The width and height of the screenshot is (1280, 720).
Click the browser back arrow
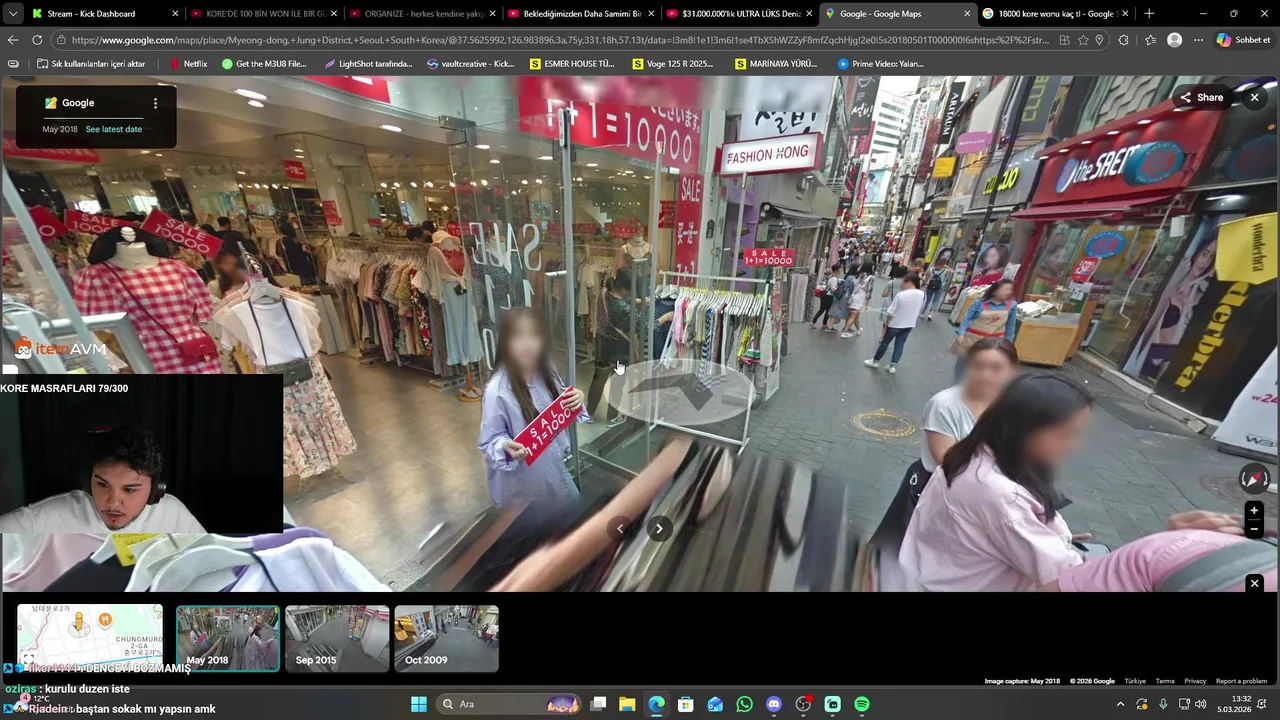tap(13, 40)
